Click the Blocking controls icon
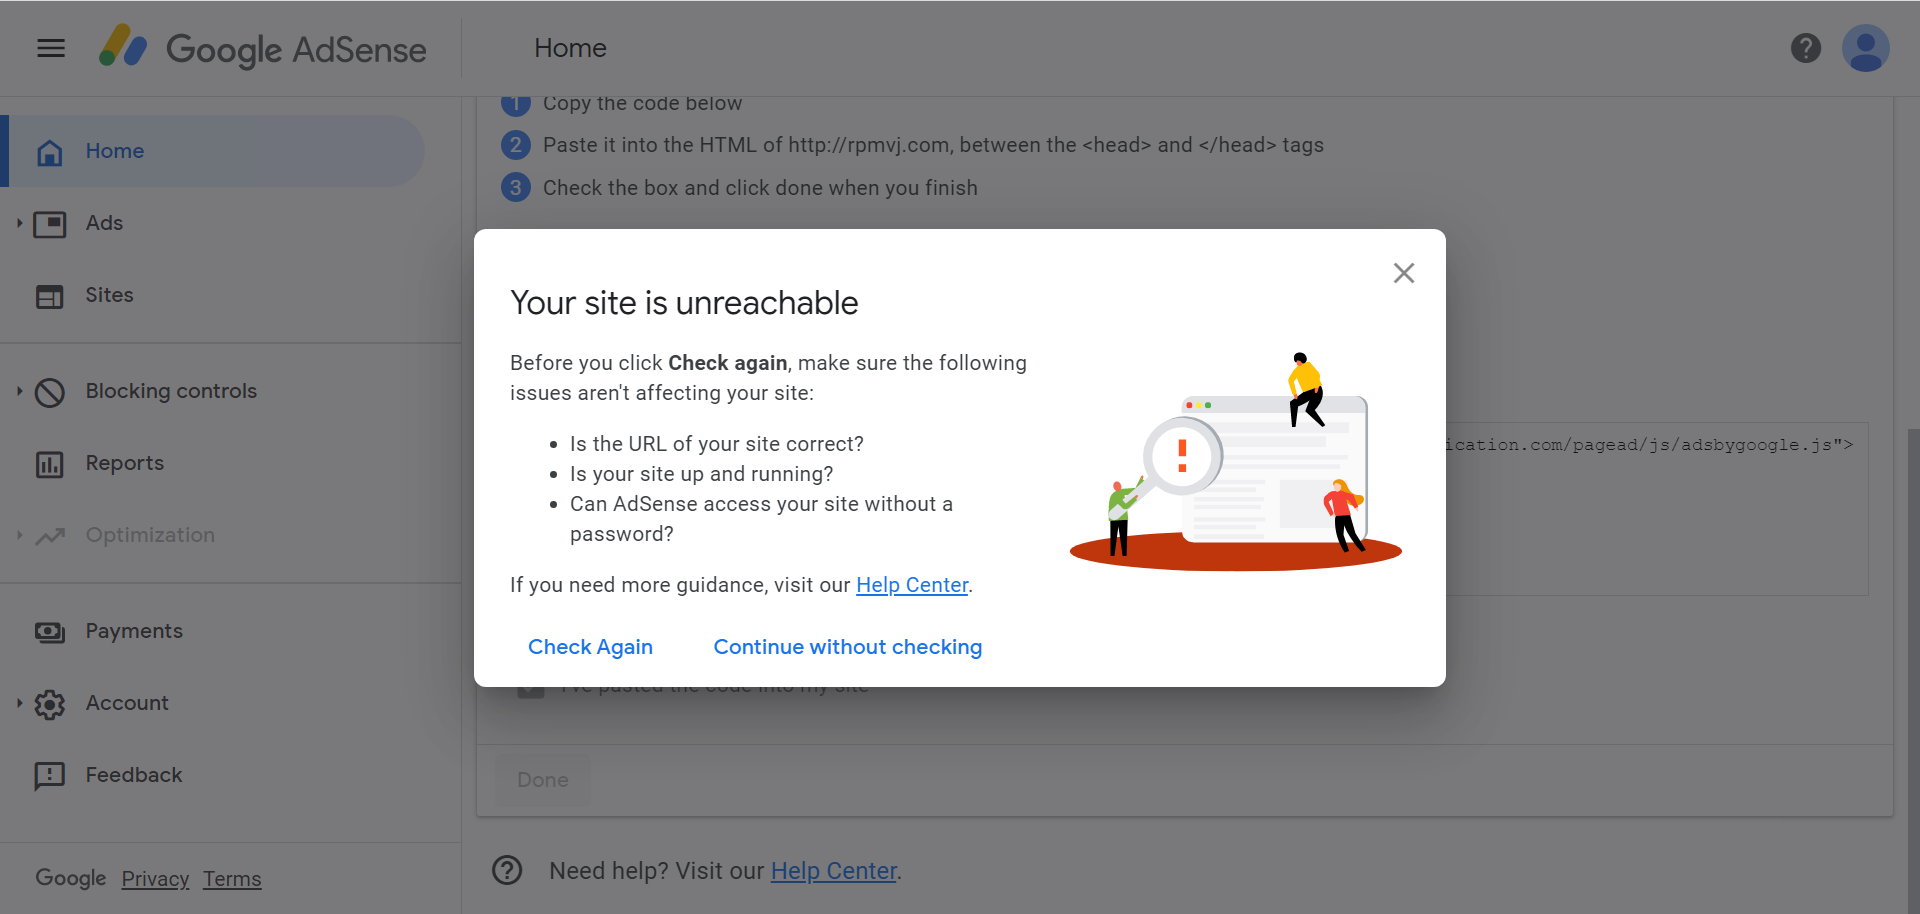 click(50, 392)
